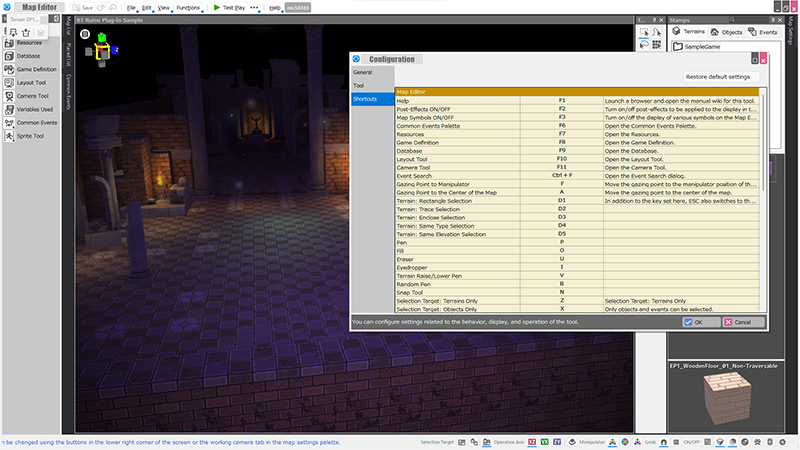Select the rectangle selection tool

click(644, 32)
